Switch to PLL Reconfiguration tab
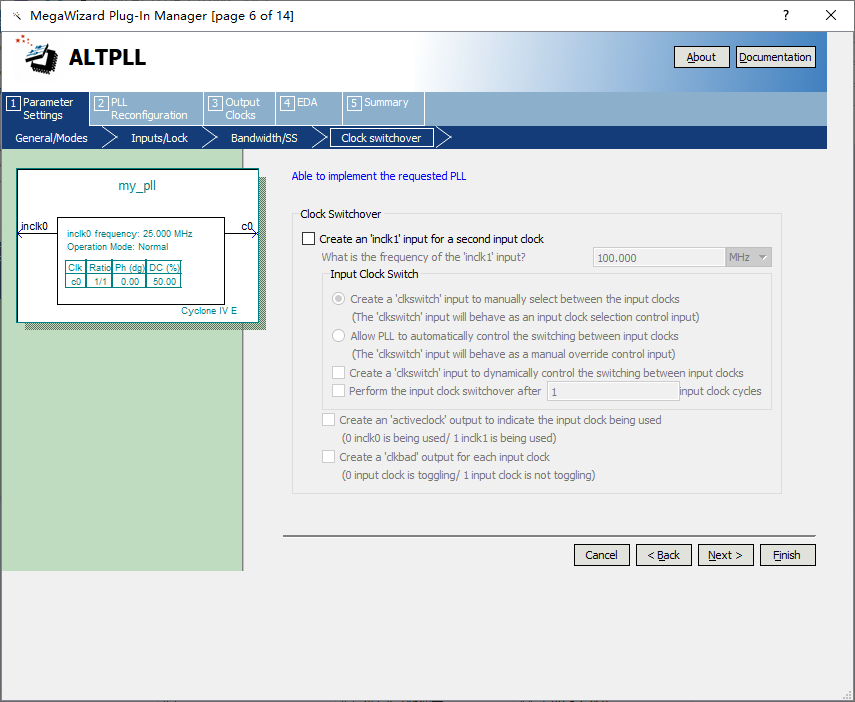The width and height of the screenshot is (855, 702). tap(145, 108)
